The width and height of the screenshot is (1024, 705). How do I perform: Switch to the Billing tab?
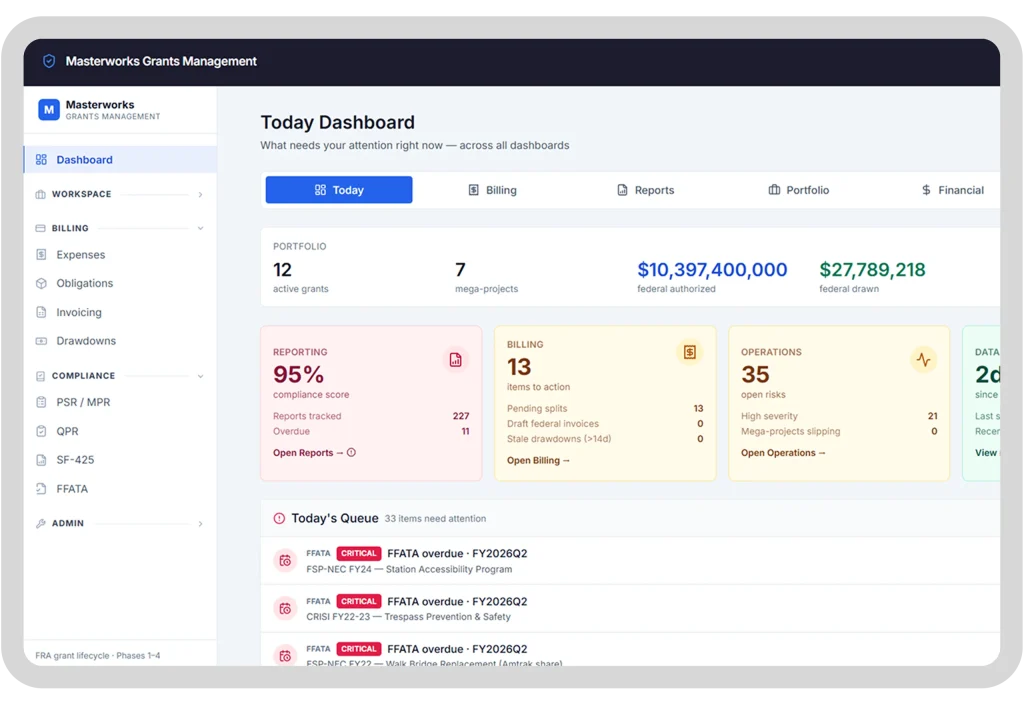point(492,190)
